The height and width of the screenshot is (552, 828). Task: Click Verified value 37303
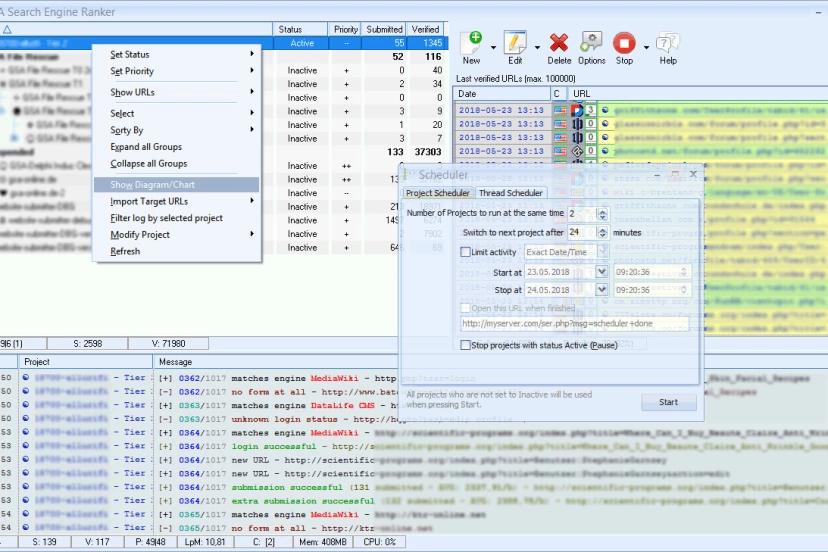tap(428, 152)
